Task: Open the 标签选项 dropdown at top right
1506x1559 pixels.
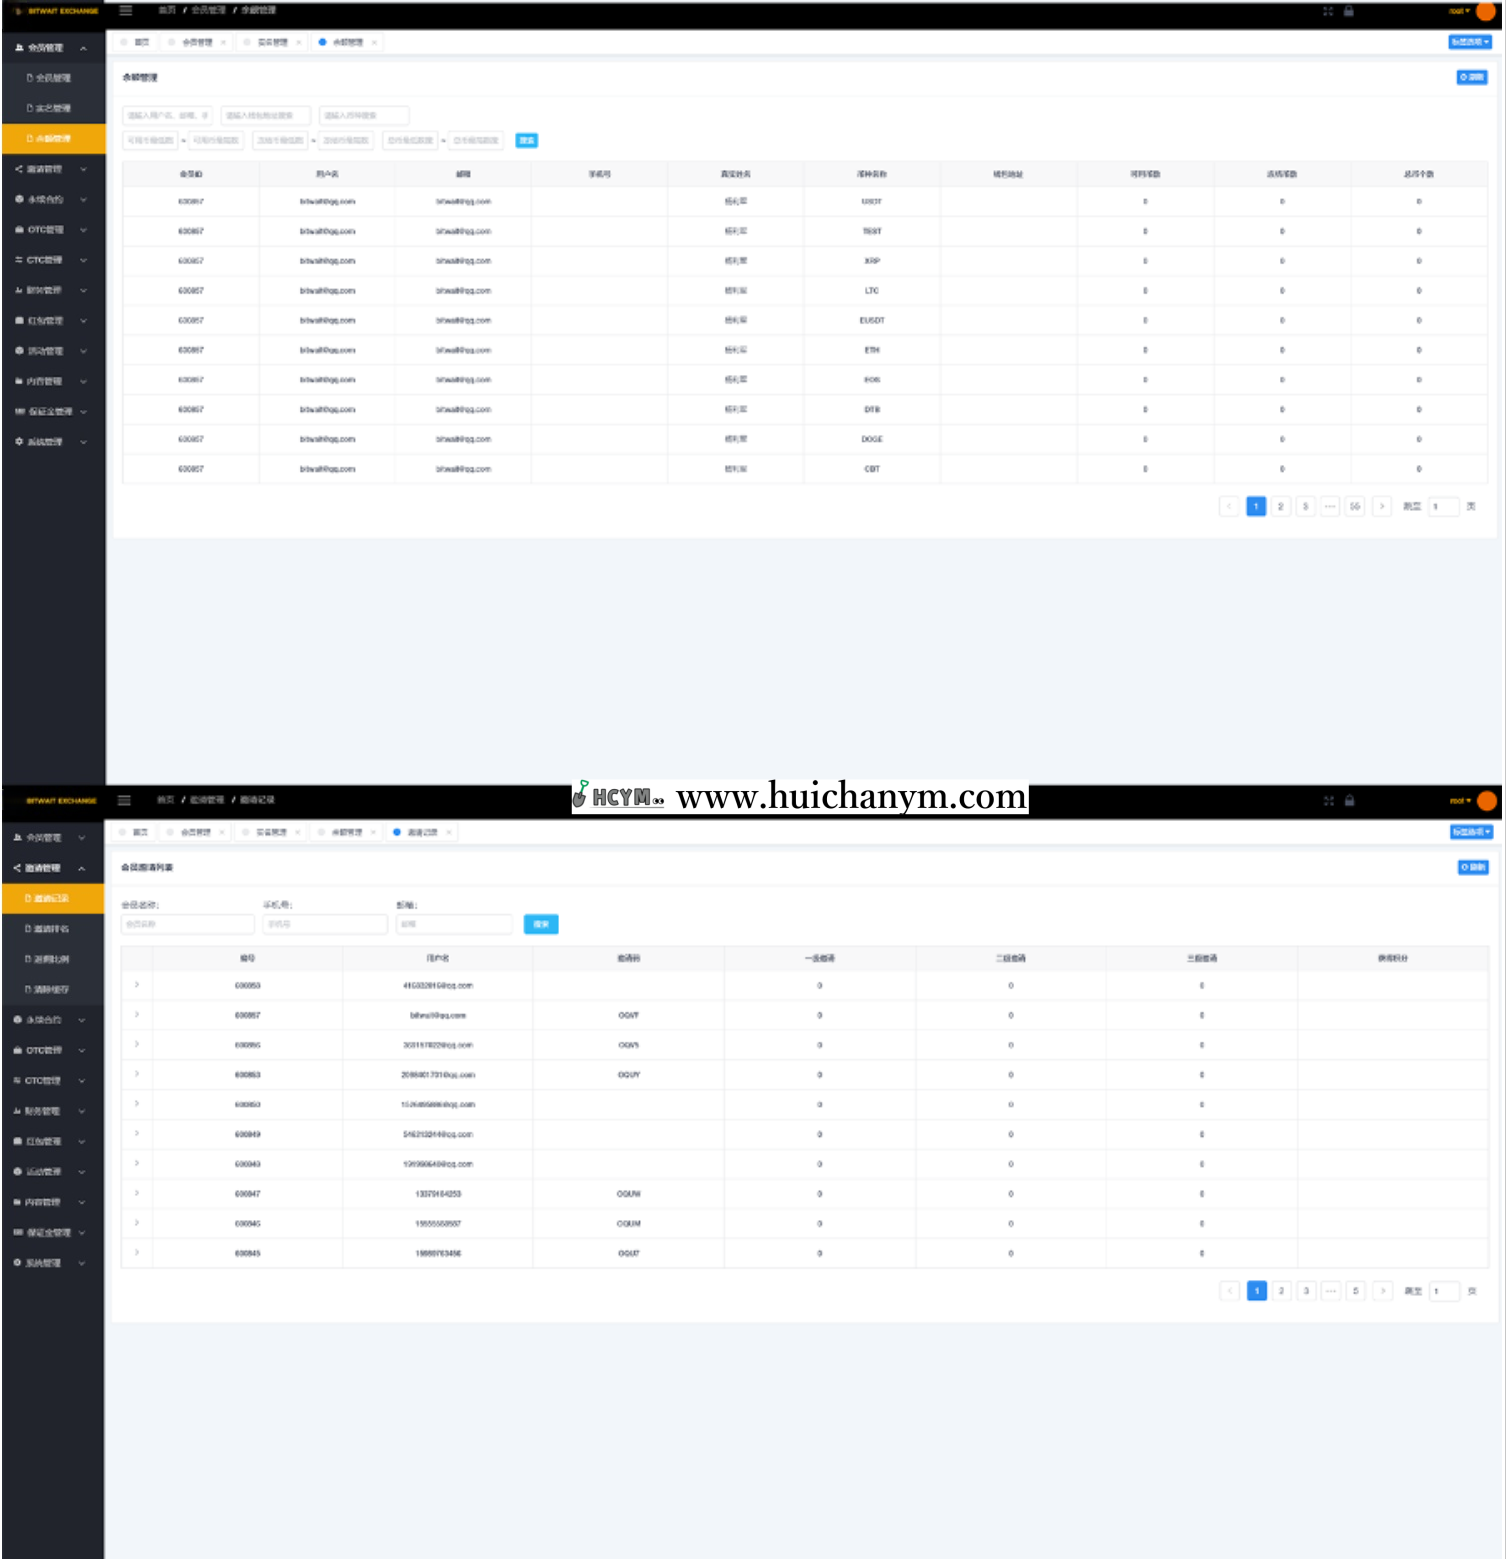Action: click(x=1472, y=42)
